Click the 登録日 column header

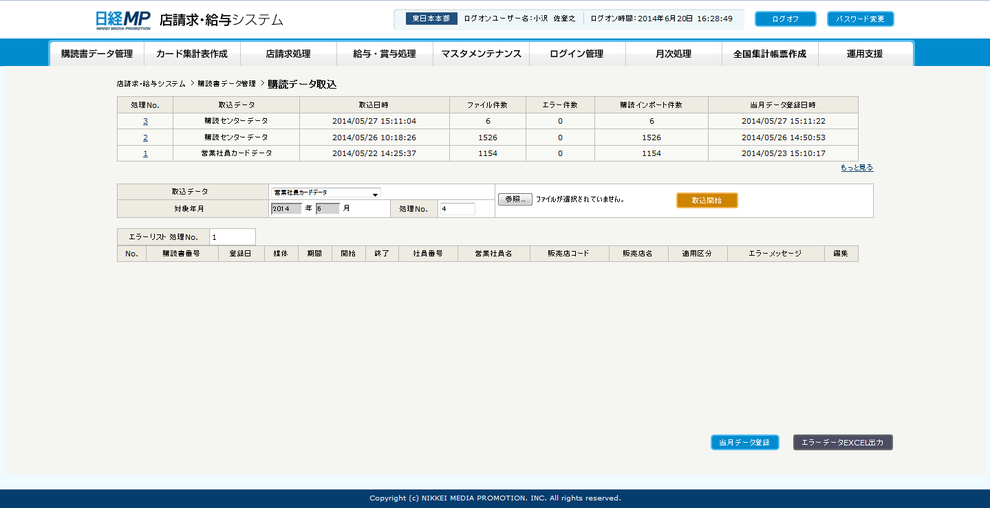241,254
